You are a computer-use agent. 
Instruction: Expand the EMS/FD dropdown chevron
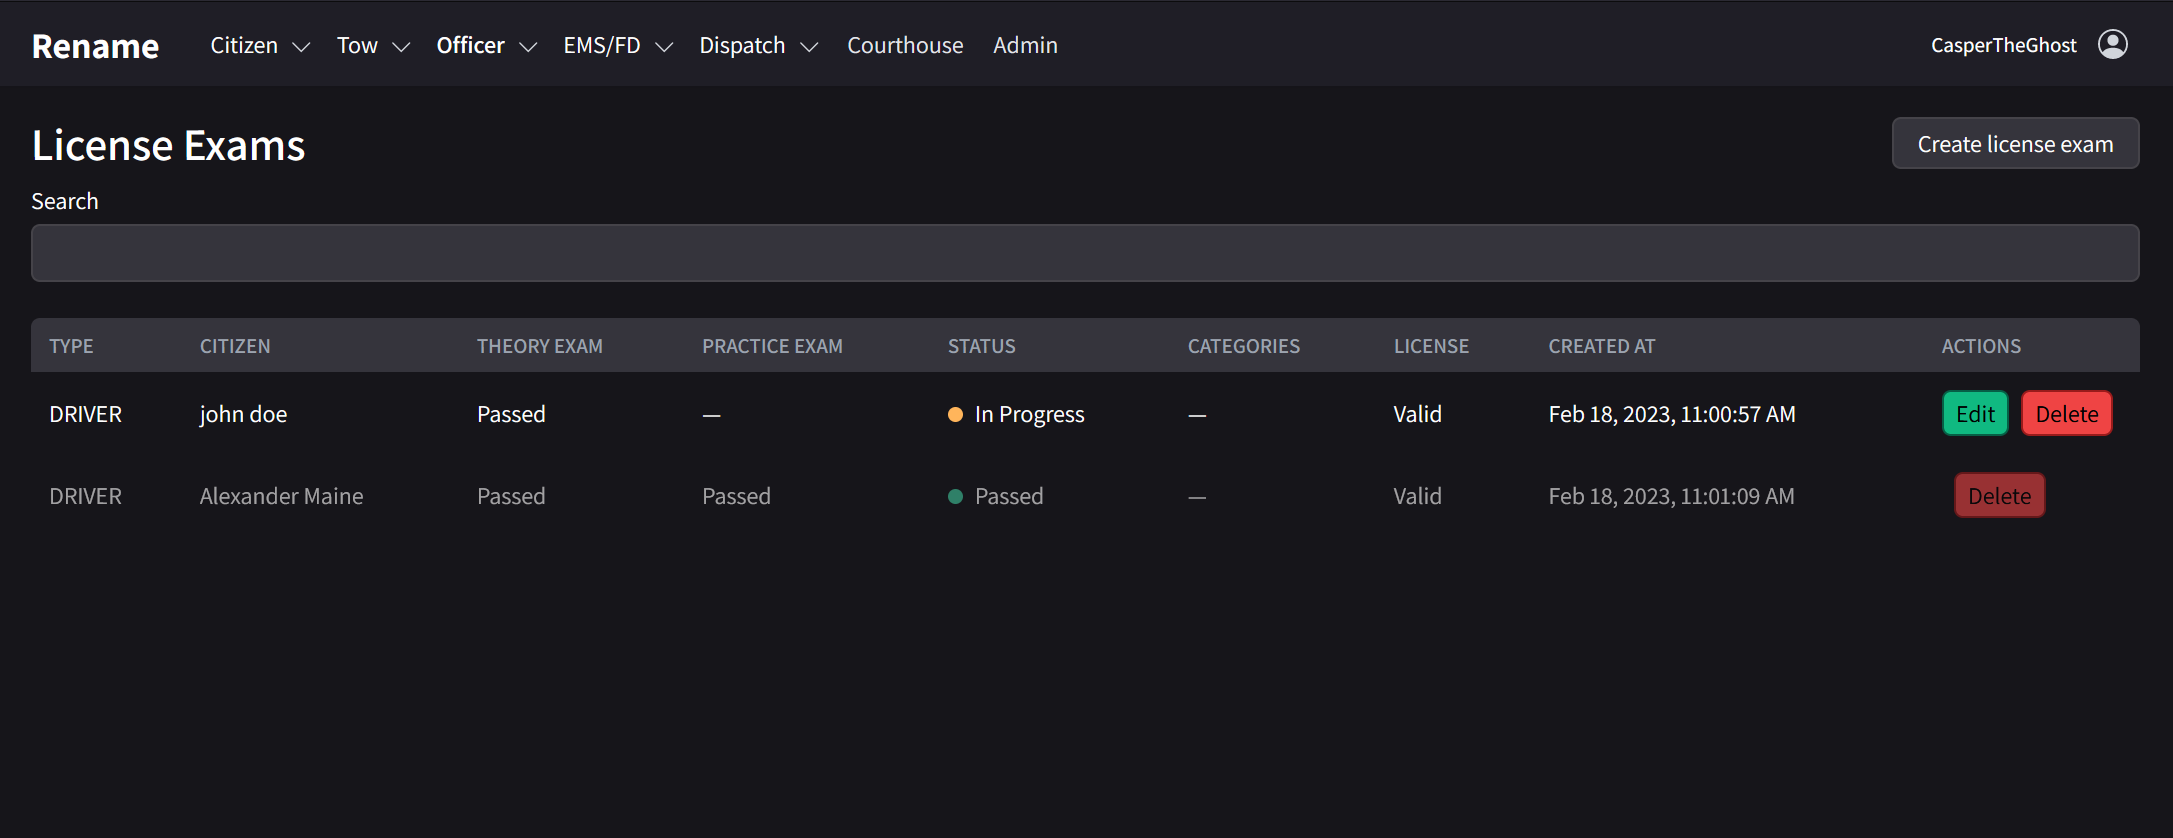(664, 47)
